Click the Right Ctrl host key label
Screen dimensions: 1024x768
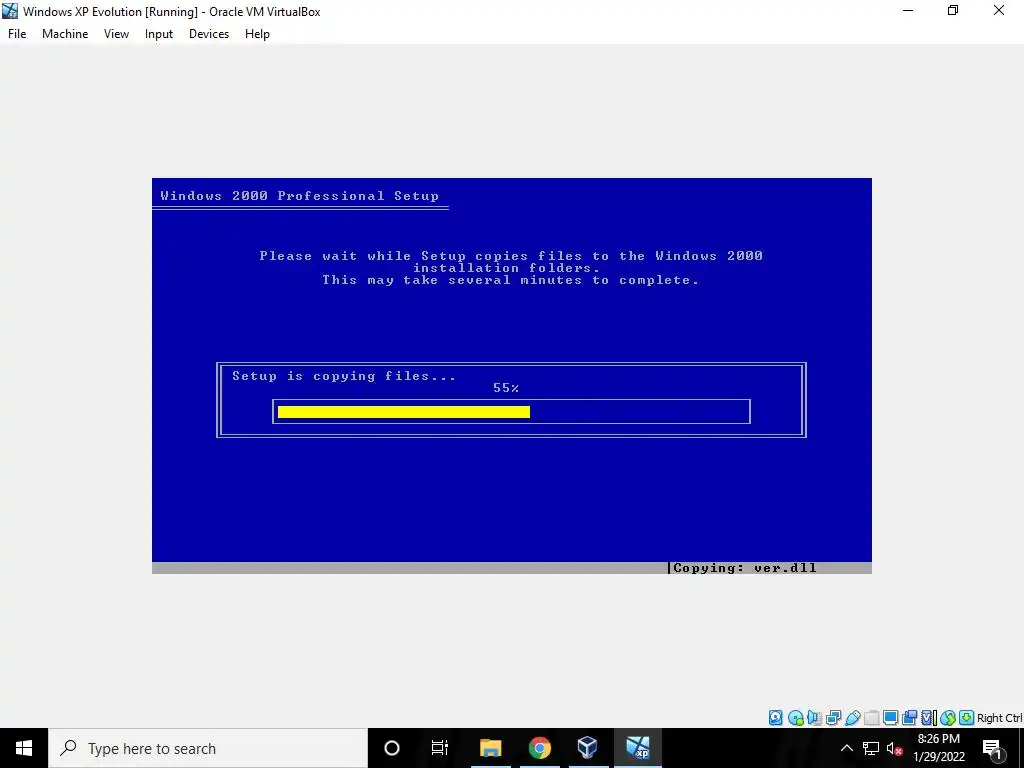1000,718
